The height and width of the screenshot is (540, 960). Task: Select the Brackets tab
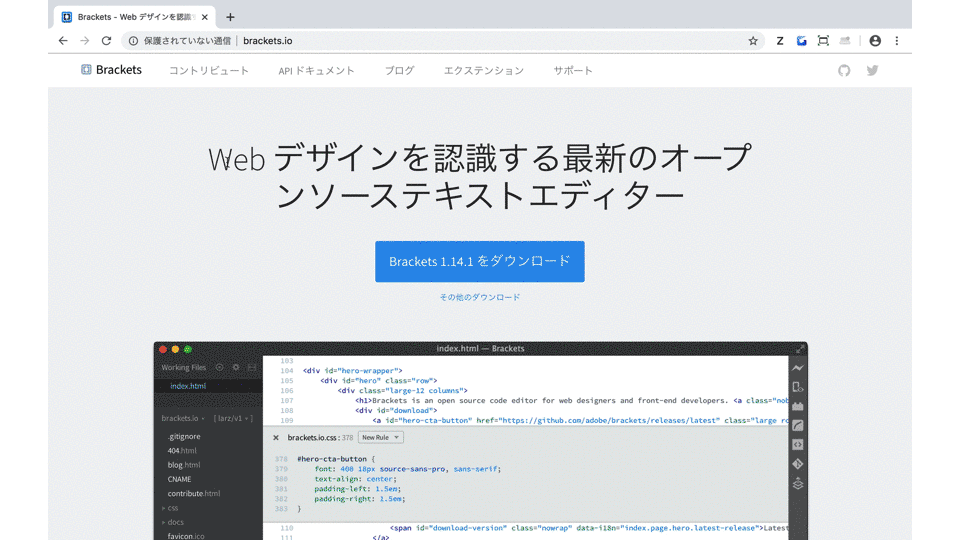133,17
